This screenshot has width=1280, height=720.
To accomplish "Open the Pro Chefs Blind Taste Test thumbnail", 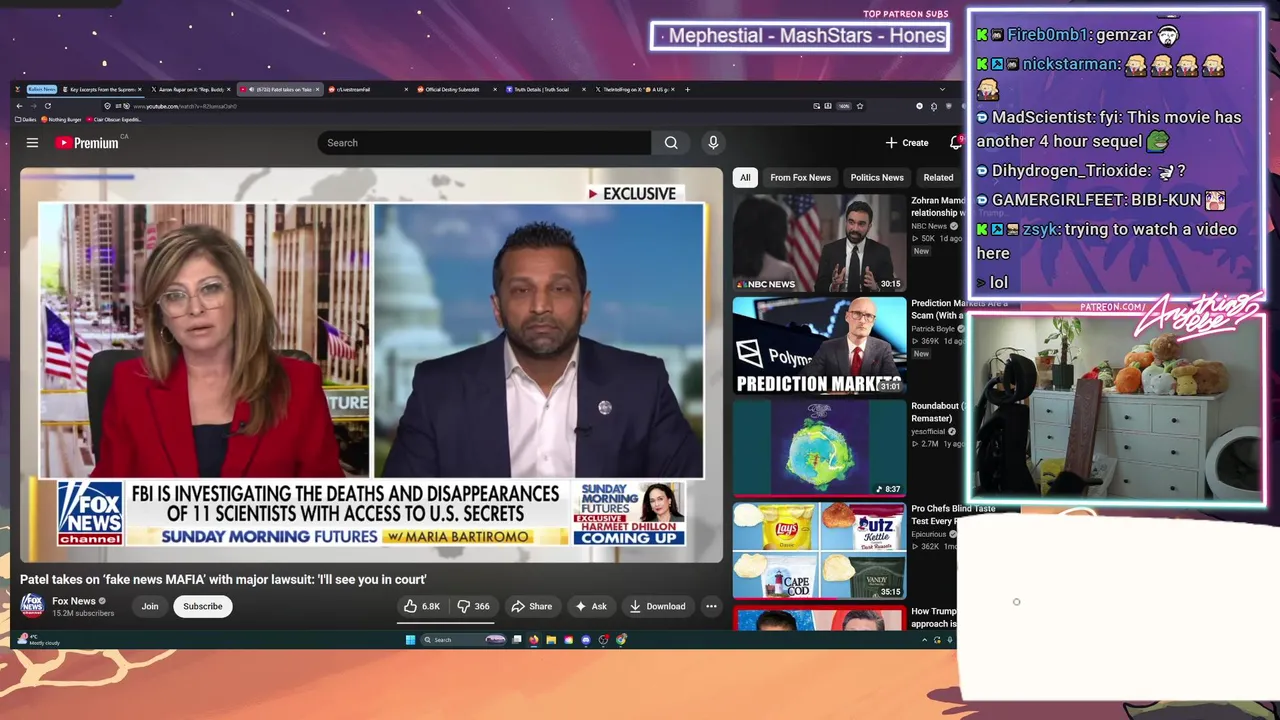I will click(819, 551).
